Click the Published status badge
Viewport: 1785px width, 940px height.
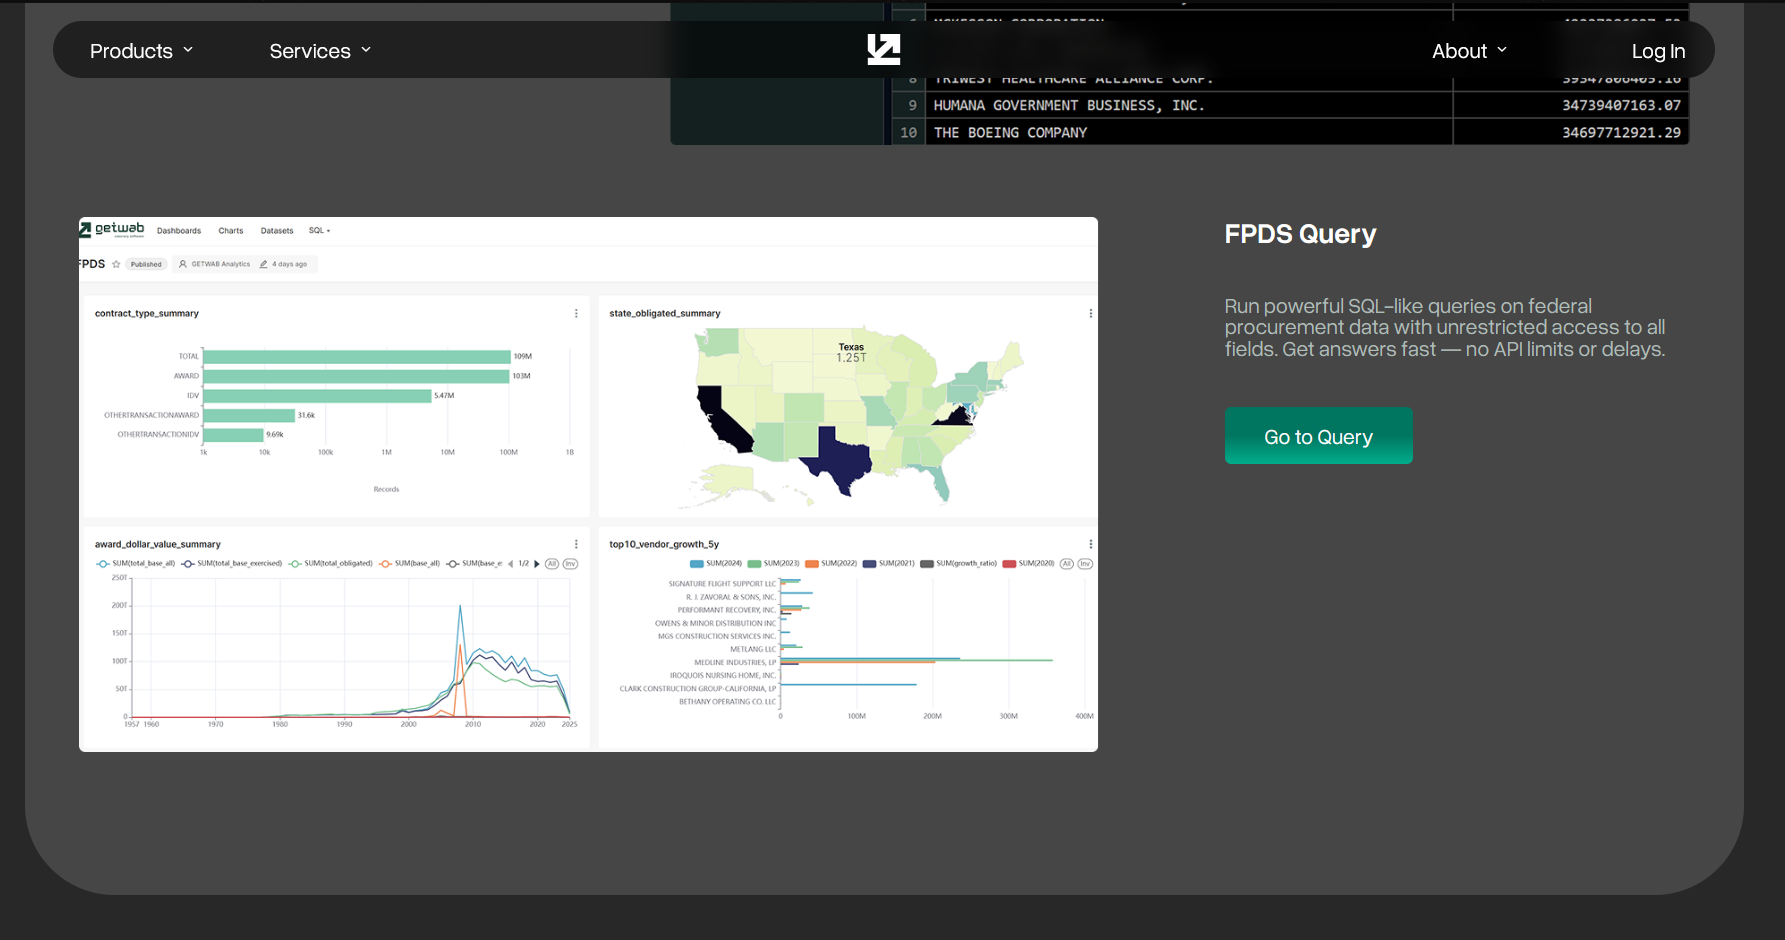[x=146, y=264]
